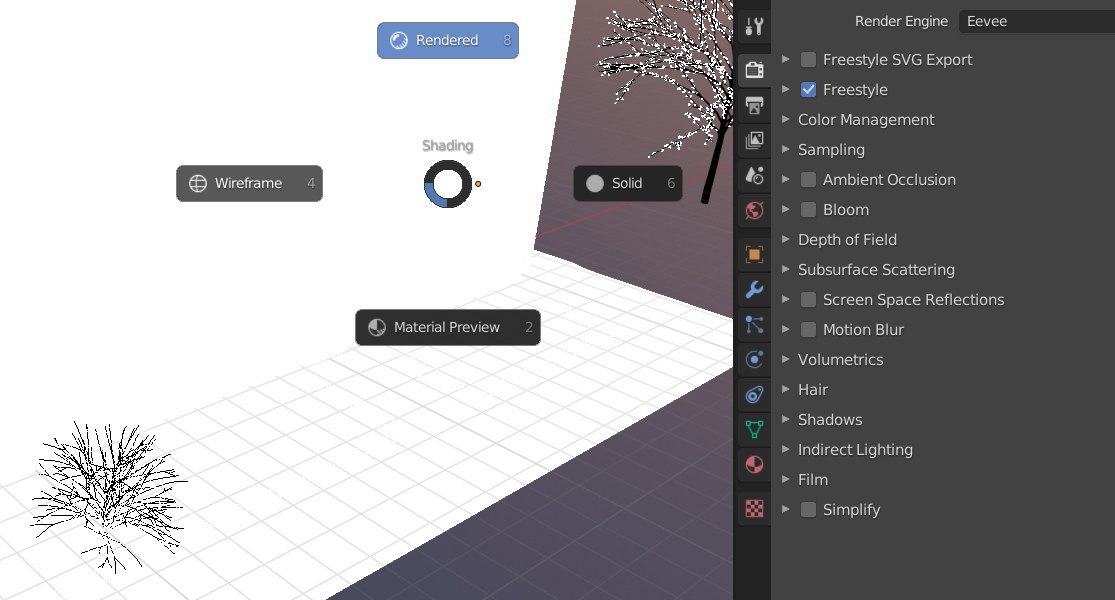Enable the Simplify checkbox
Screen dimensions: 1115x600
click(x=809, y=510)
